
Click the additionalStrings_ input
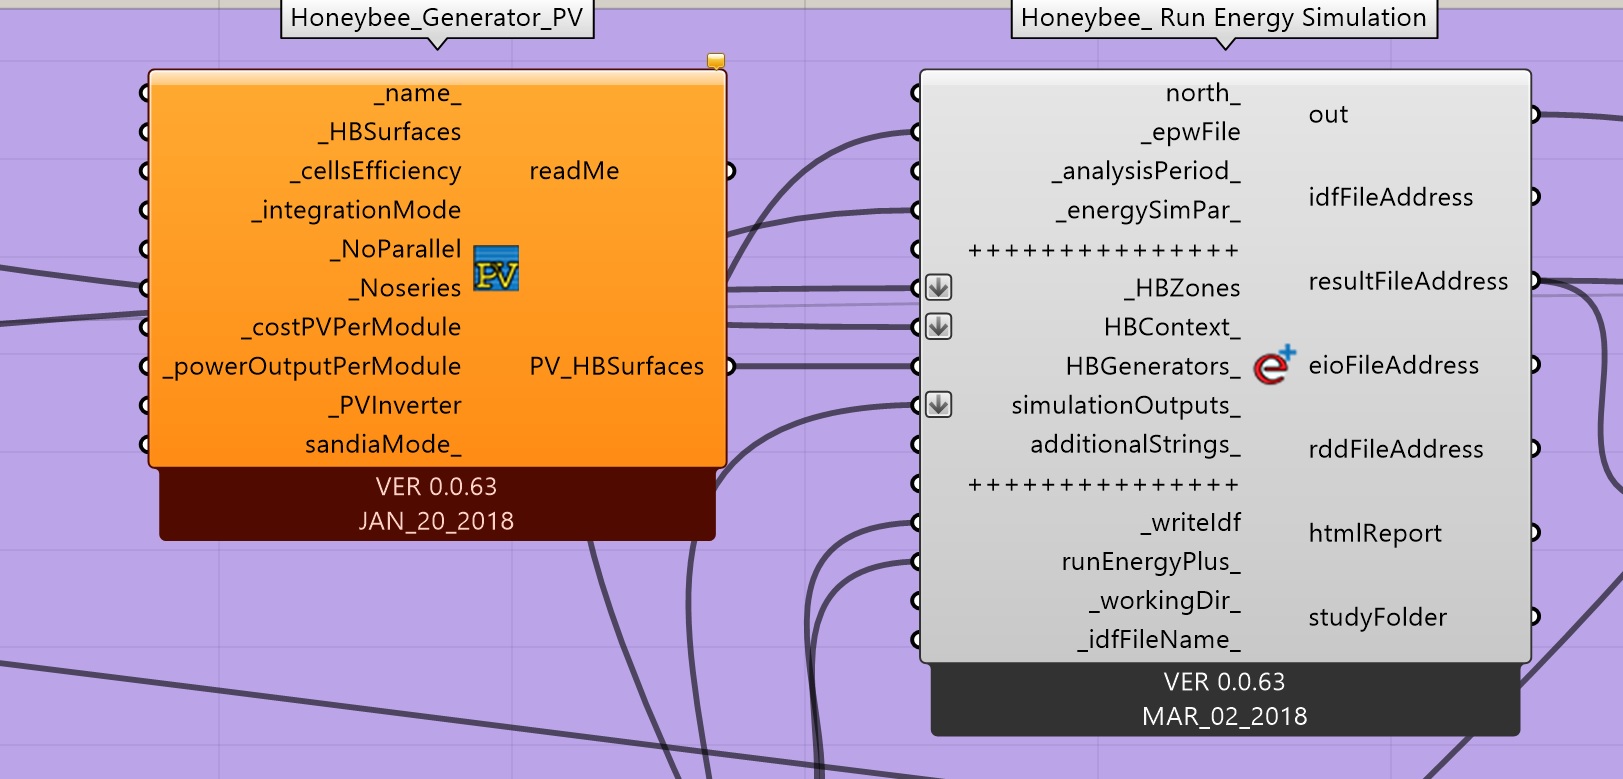[1135, 444]
